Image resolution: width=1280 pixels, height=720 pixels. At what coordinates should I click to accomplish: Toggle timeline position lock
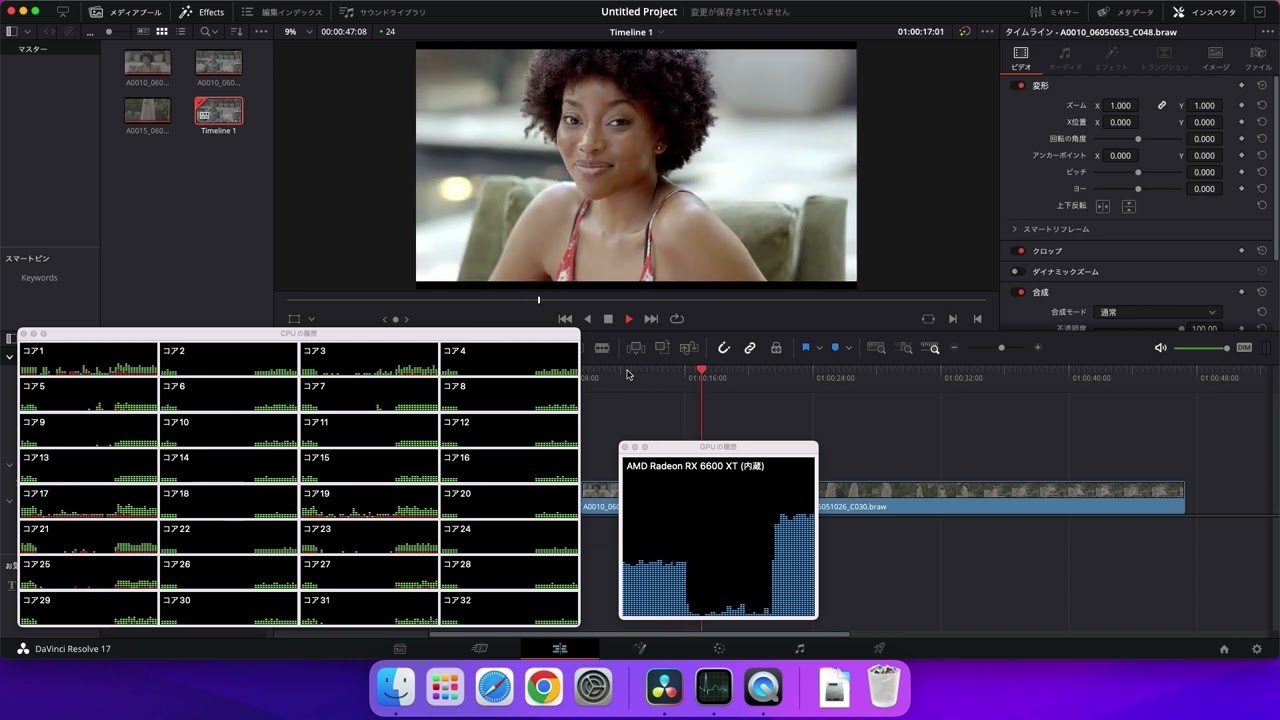click(776, 348)
